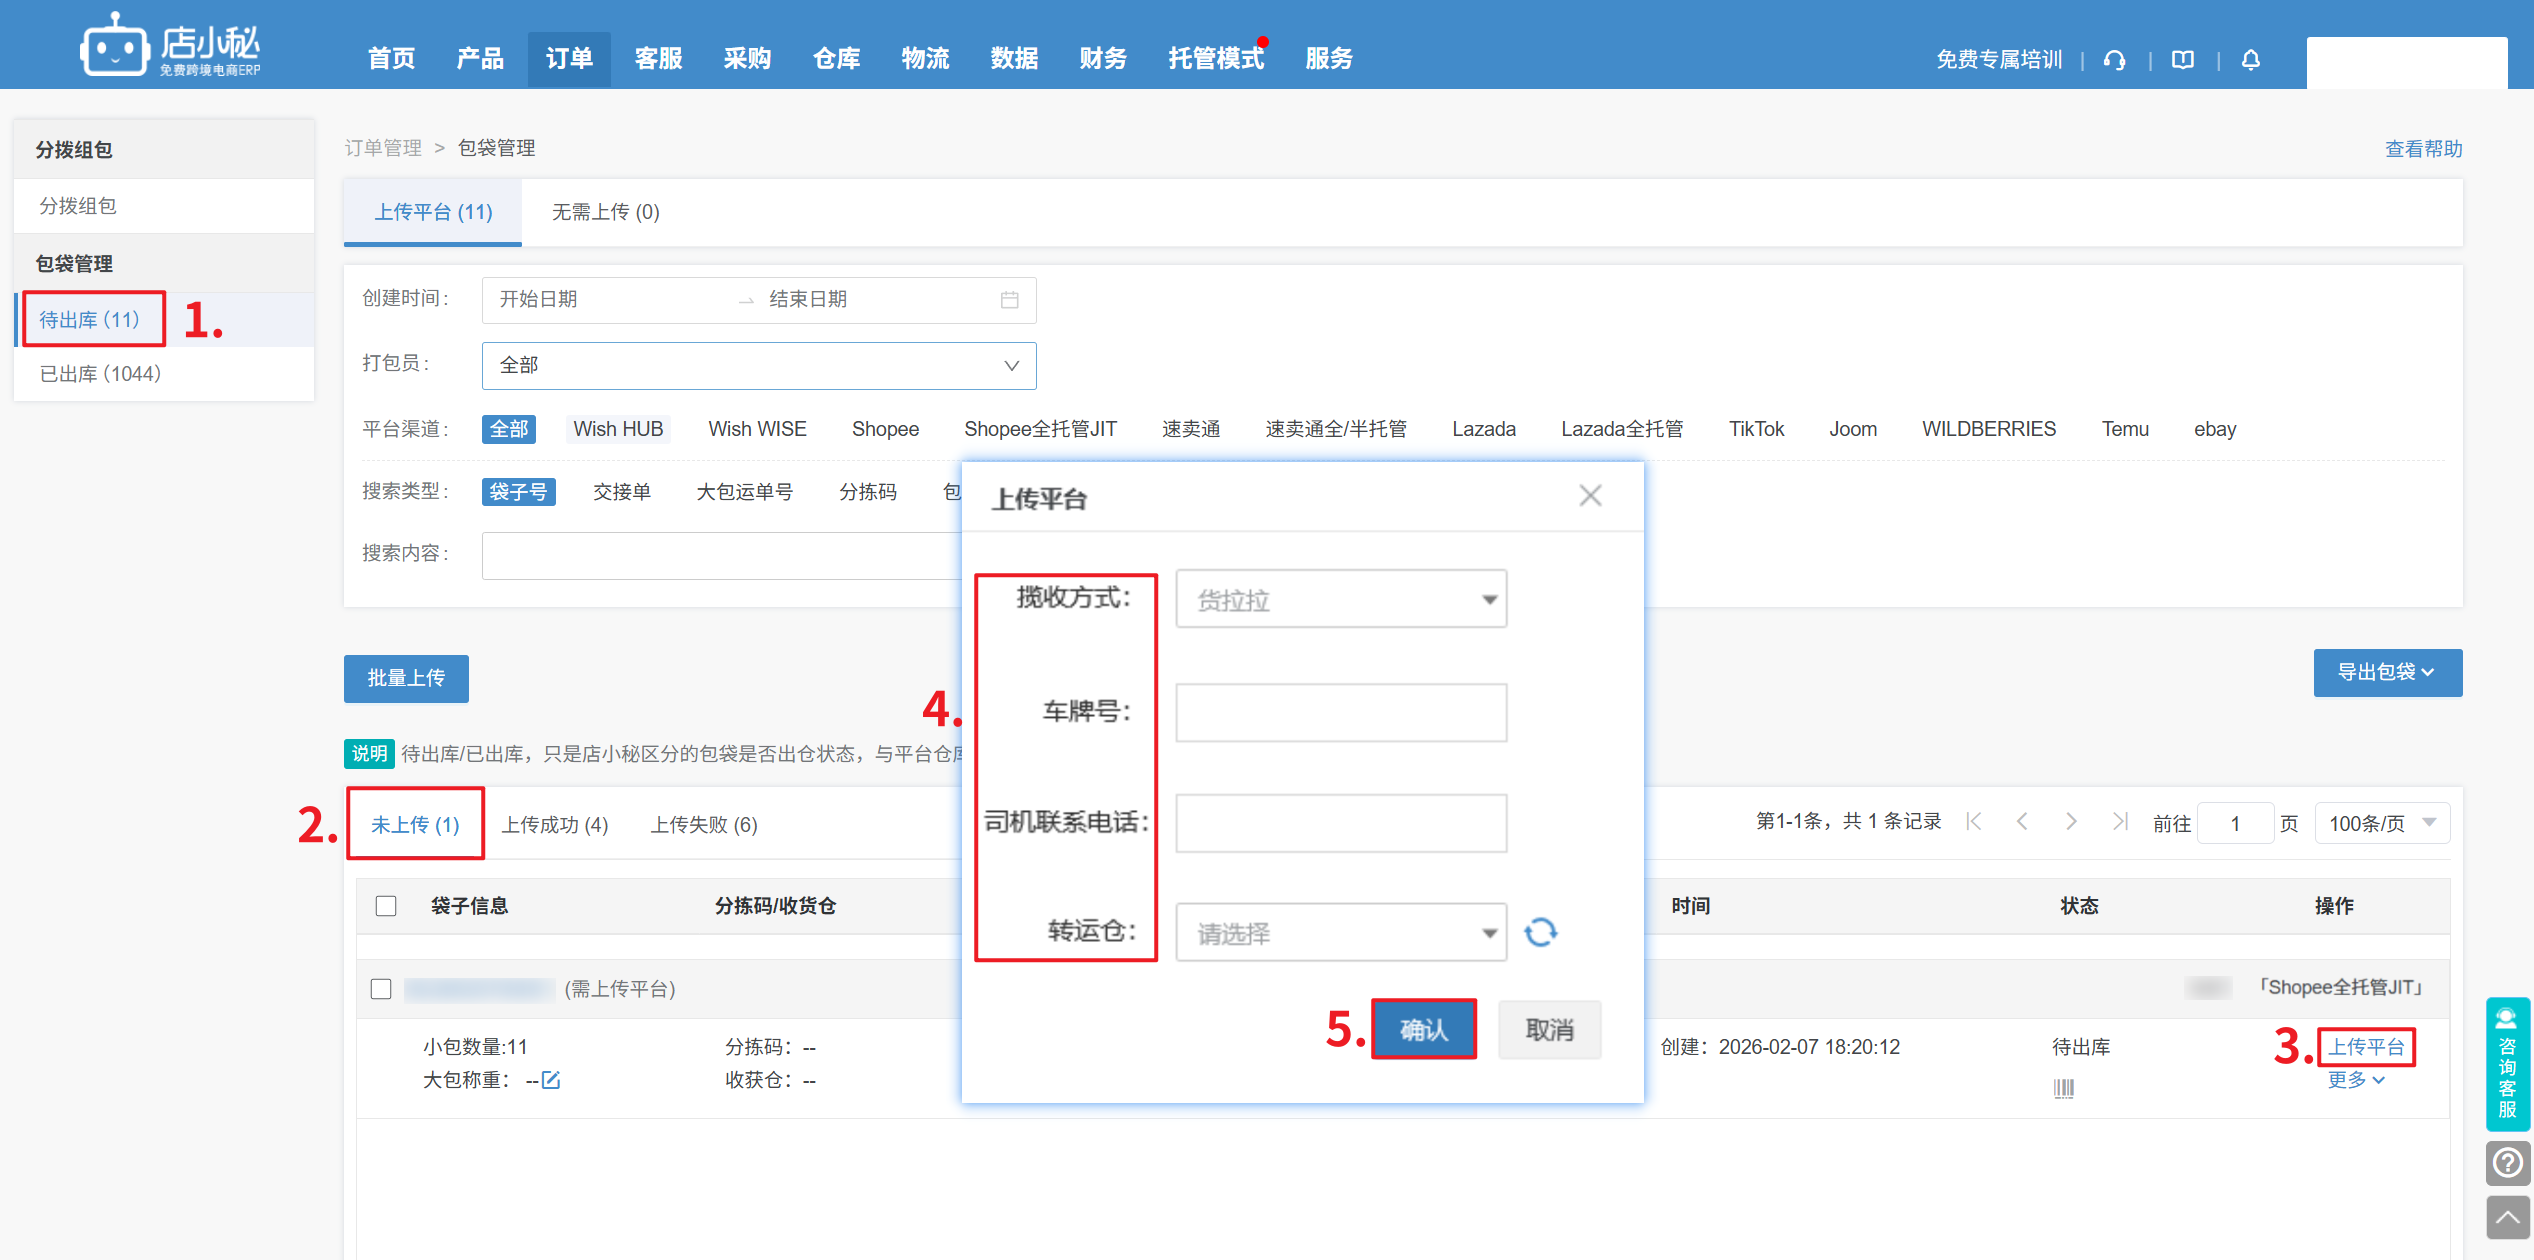Click the 确认 button in dialog
The image size is (2534, 1260).
pyautogui.click(x=1423, y=1029)
